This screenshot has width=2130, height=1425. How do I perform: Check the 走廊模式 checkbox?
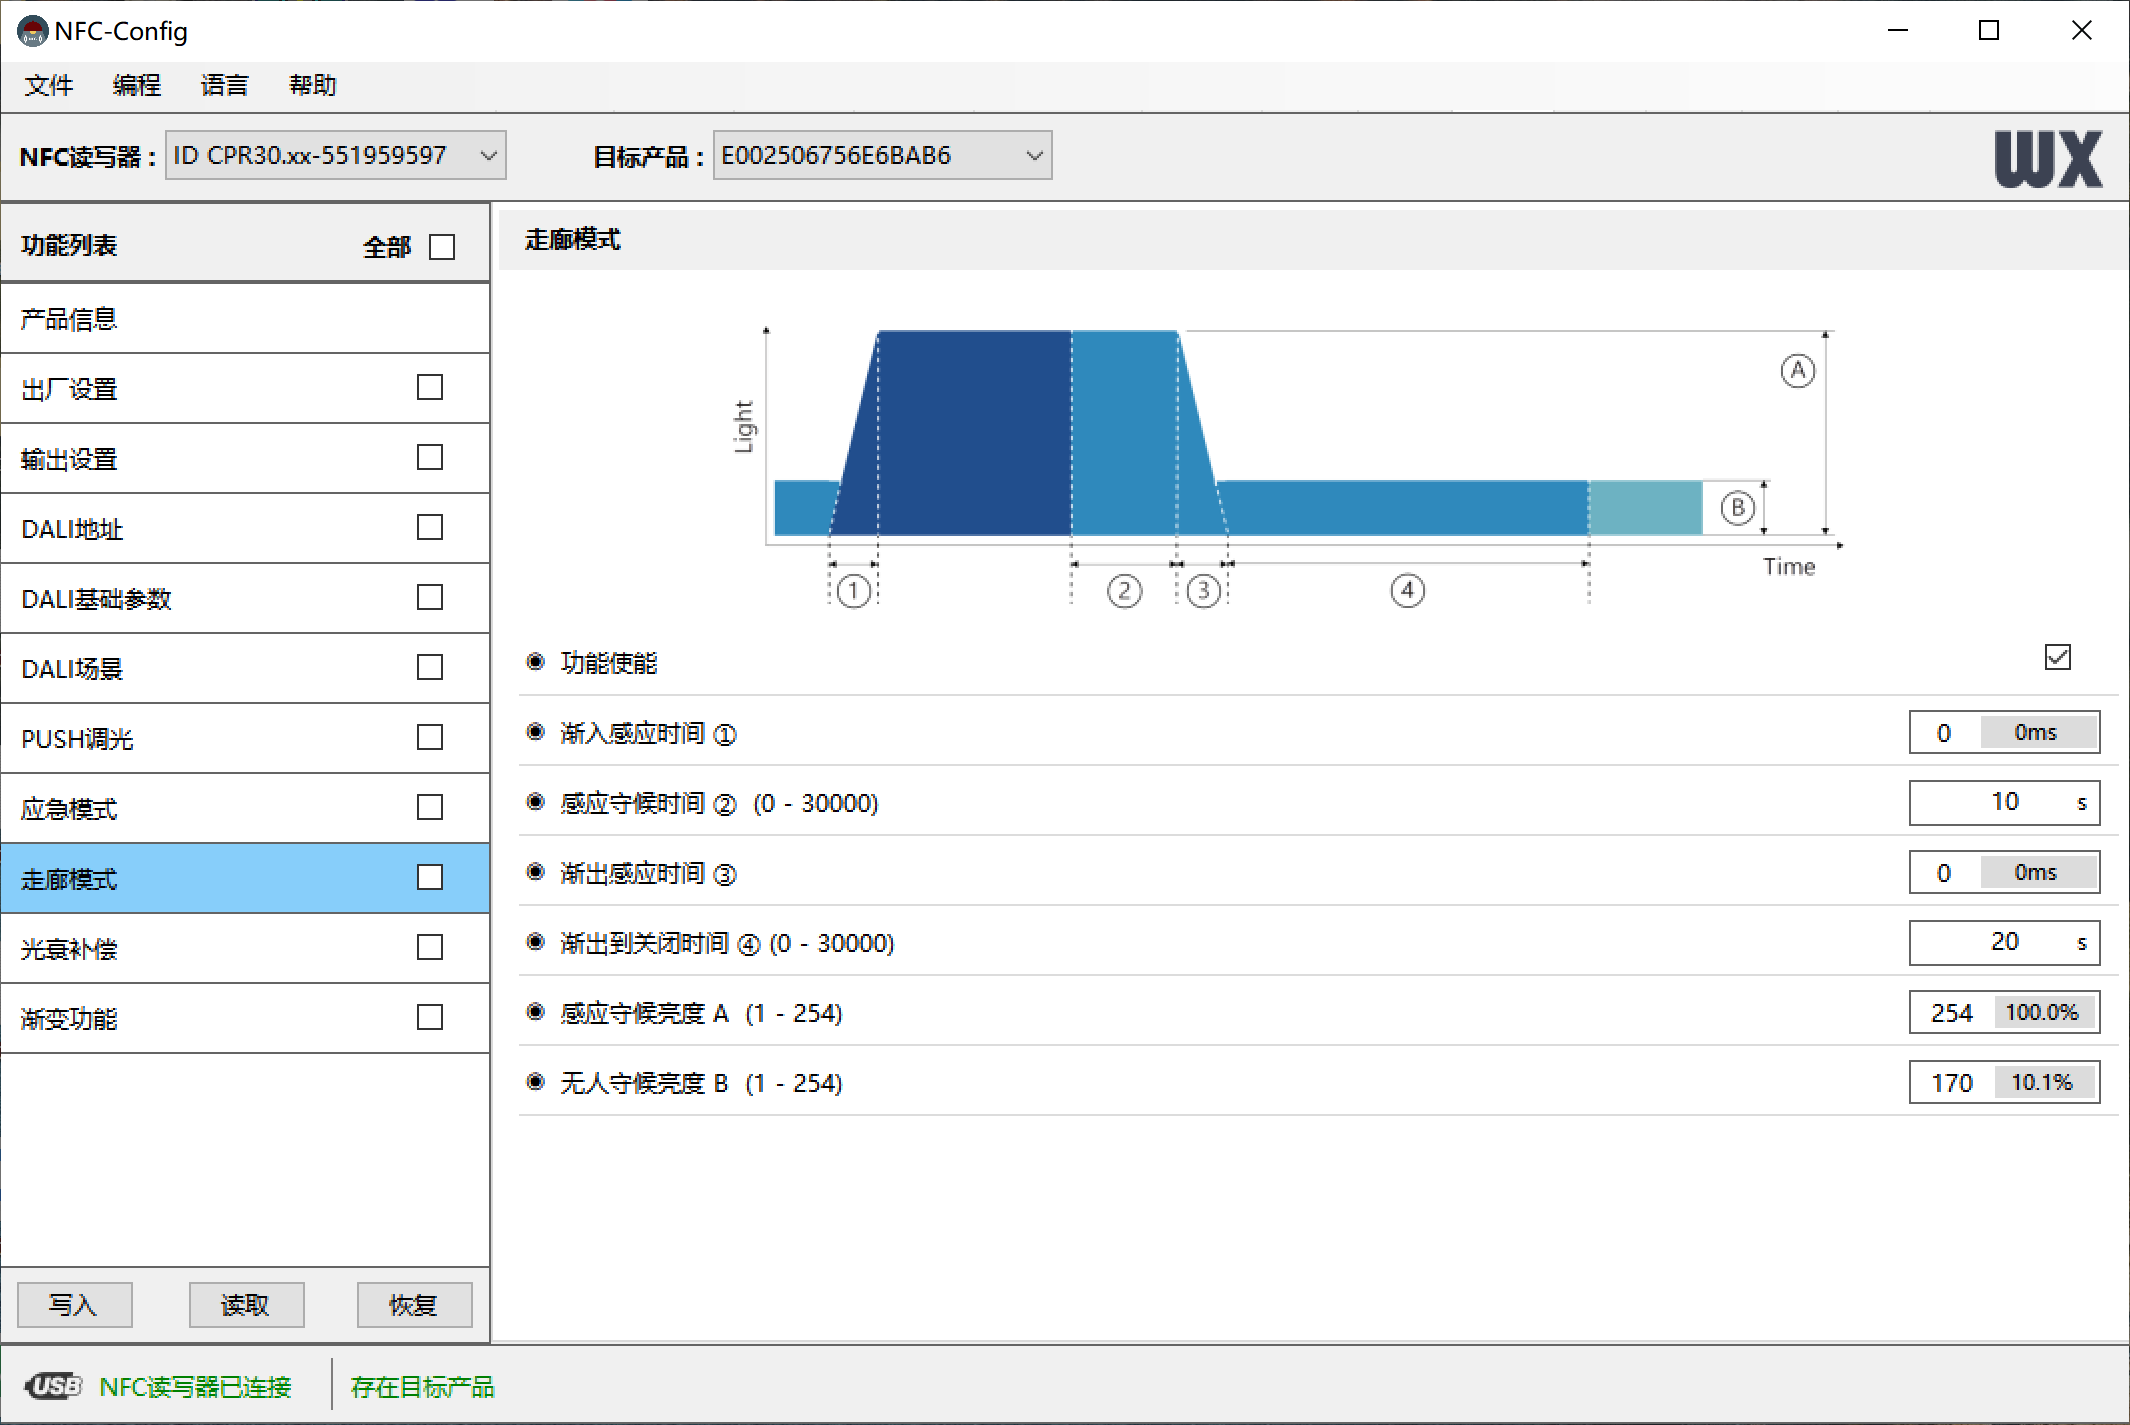430,877
